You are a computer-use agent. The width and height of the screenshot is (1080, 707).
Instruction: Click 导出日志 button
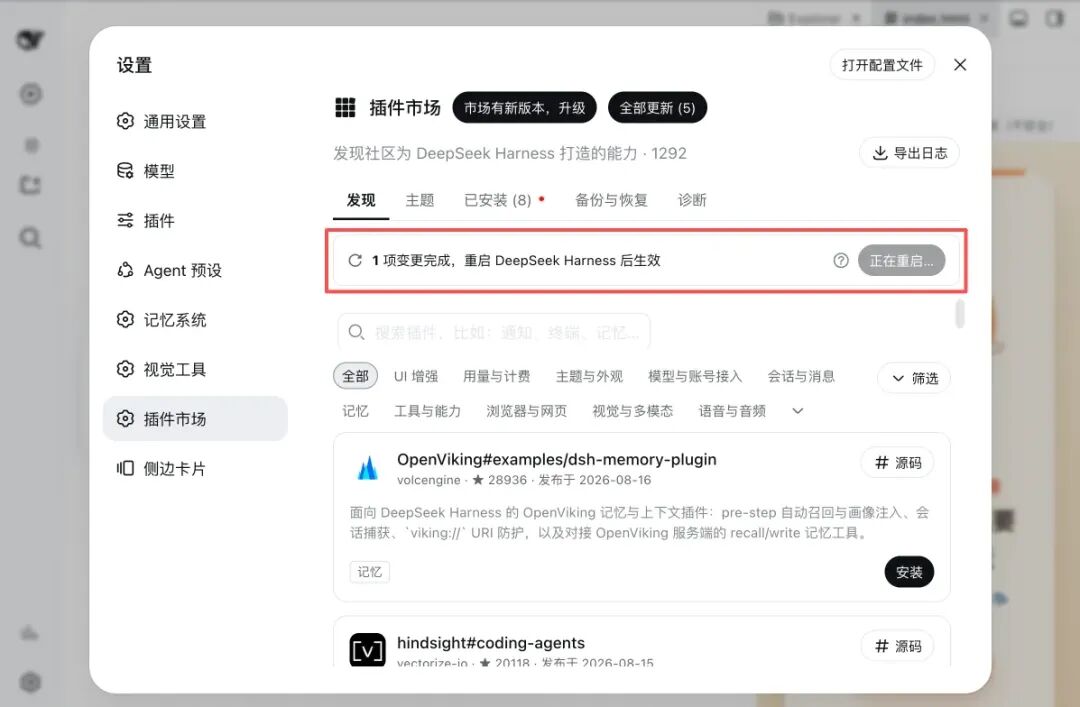[909, 153]
